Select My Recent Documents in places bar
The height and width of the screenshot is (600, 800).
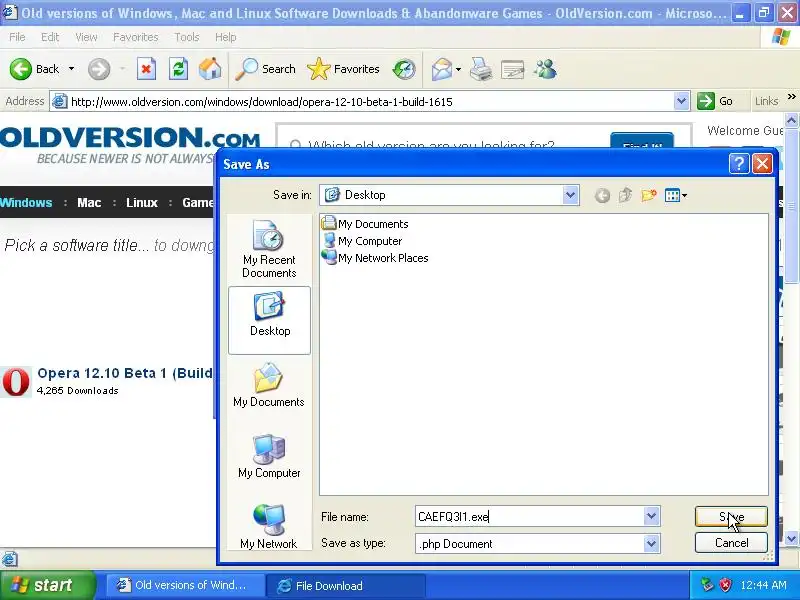tap(269, 249)
